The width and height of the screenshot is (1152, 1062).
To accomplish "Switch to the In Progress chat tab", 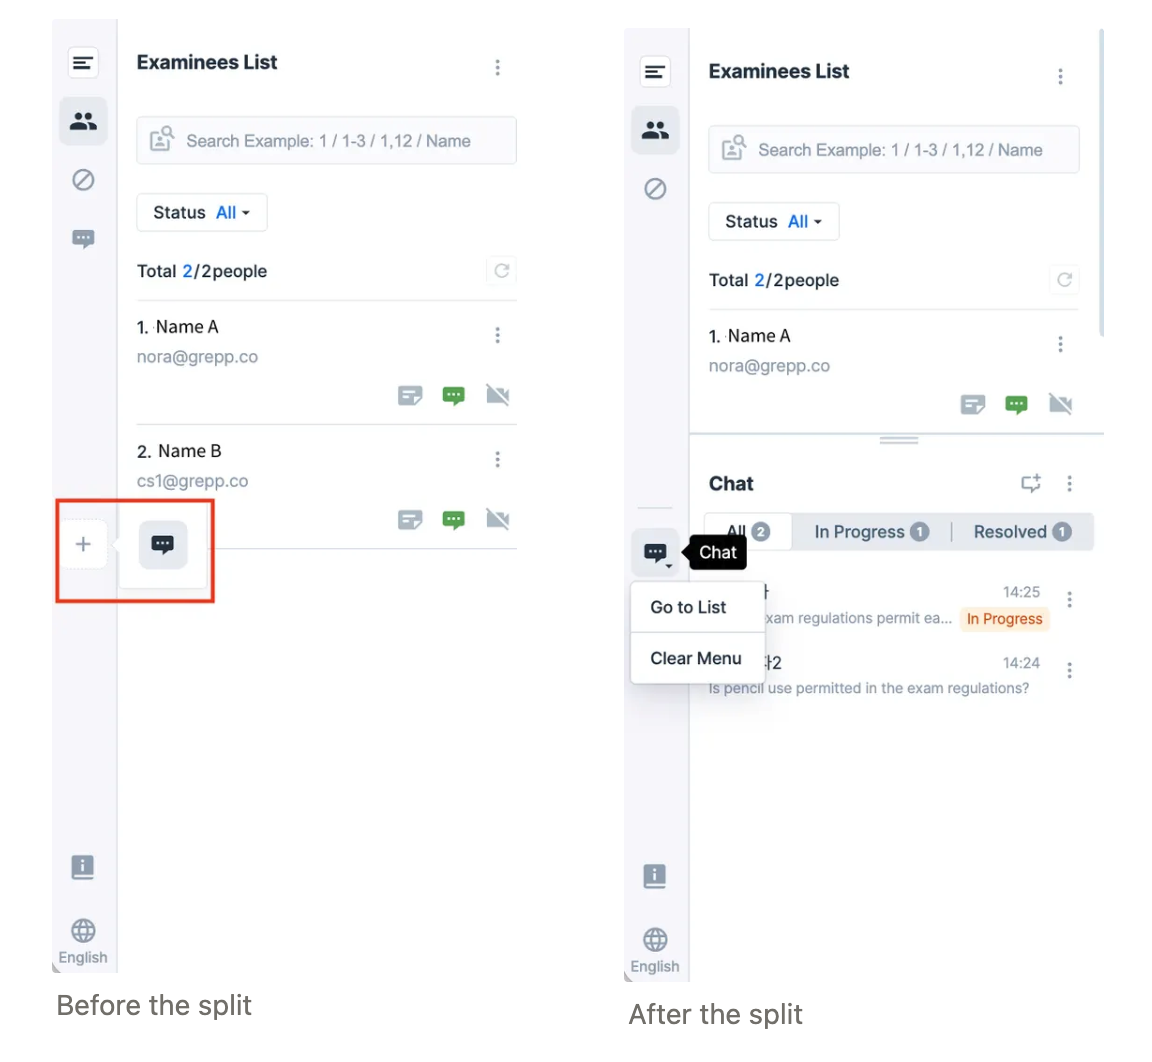I will point(871,532).
